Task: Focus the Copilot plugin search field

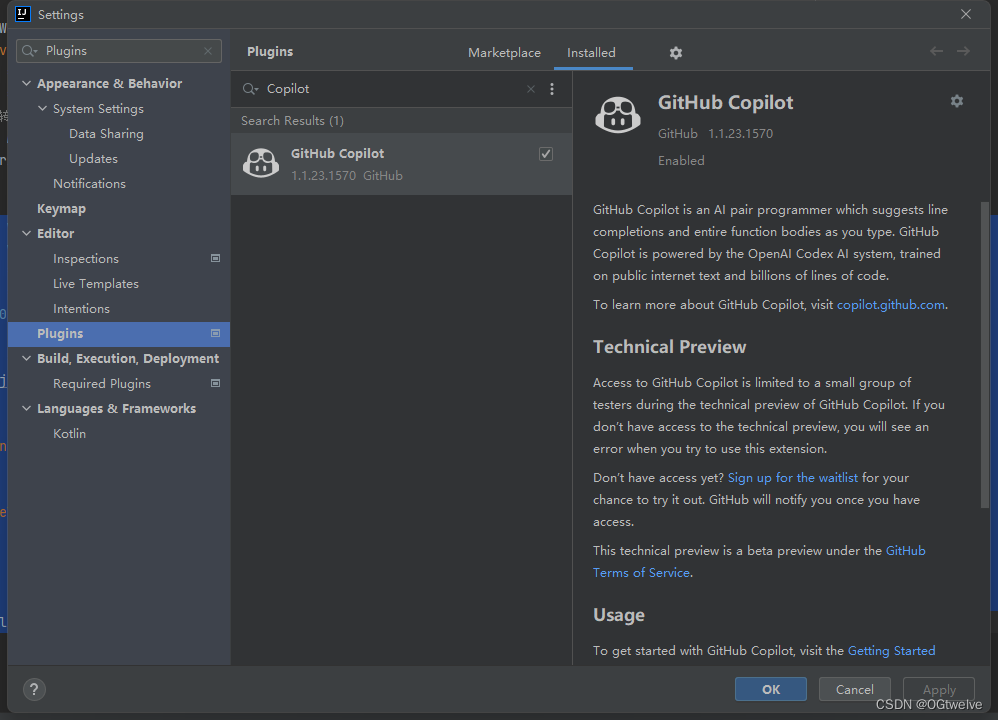Action: (x=395, y=89)
